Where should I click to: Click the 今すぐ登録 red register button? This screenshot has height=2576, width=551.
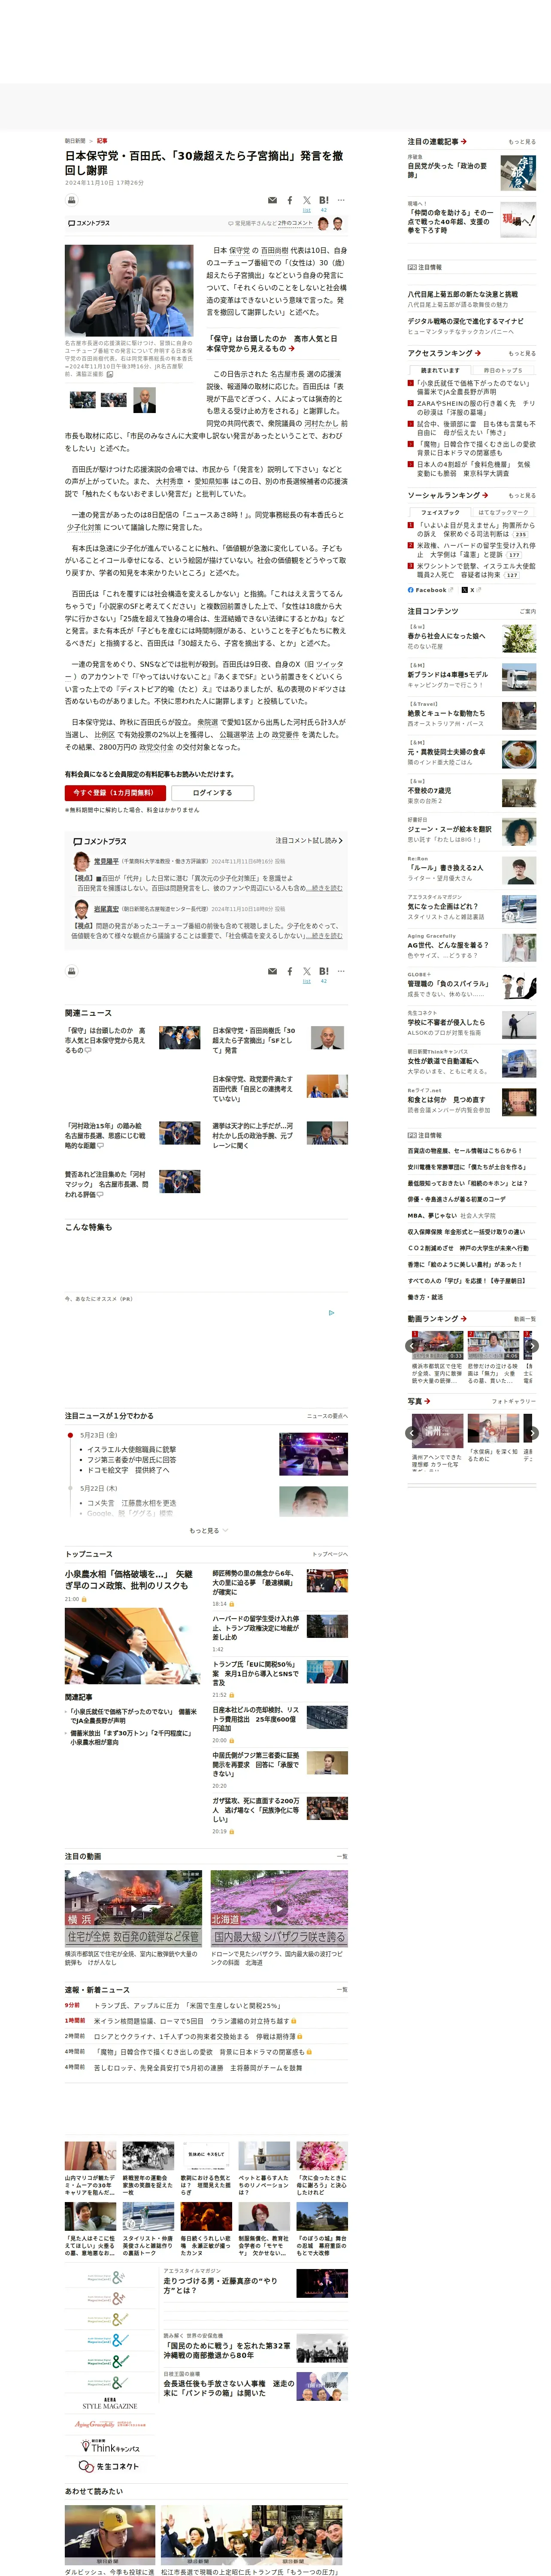coord(115,793)
